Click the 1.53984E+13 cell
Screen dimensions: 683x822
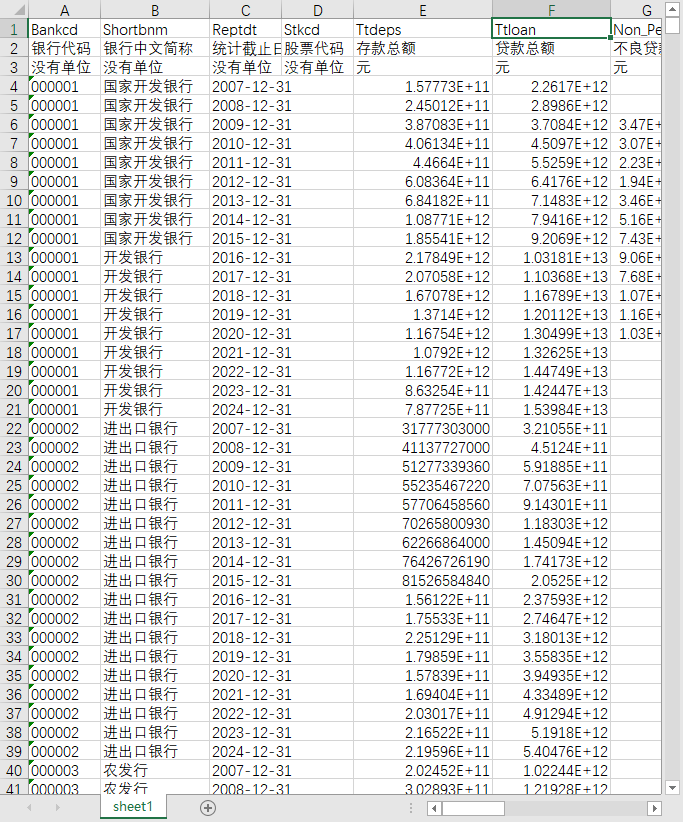pos(551,409)
